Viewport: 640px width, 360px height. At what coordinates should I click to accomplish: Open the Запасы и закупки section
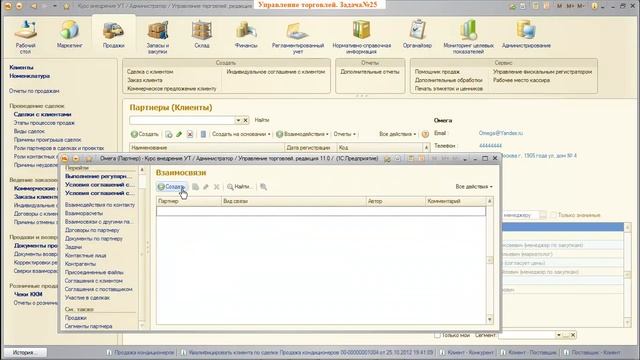(158, 37)
